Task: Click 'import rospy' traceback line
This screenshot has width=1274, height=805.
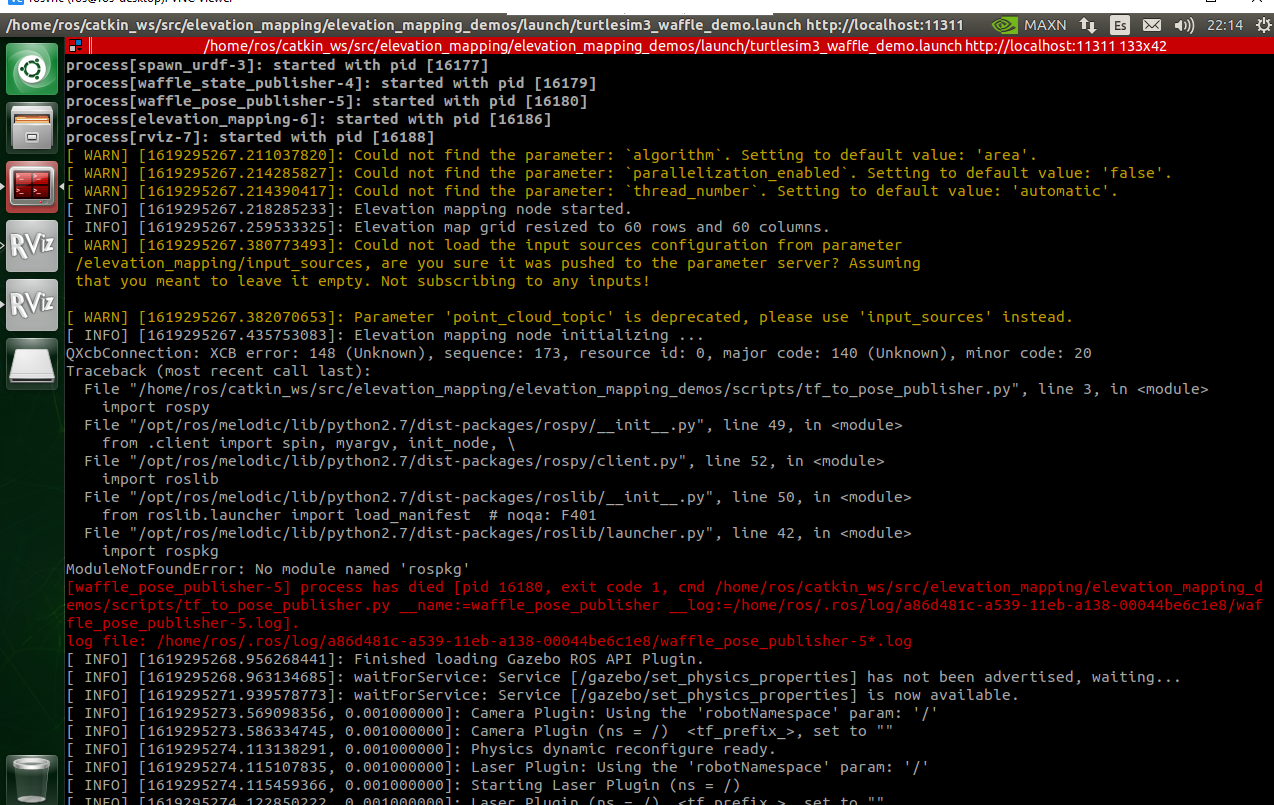Action: pyautogui.click(x=156, y=407)
